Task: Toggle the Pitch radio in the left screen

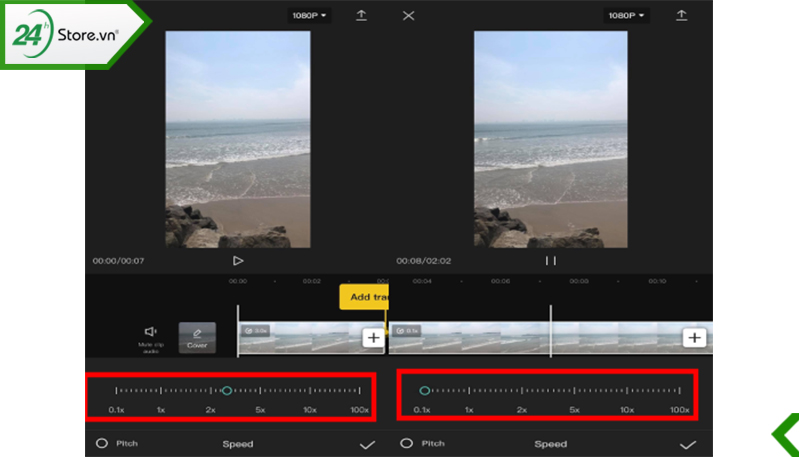Action: click(102, 443)
